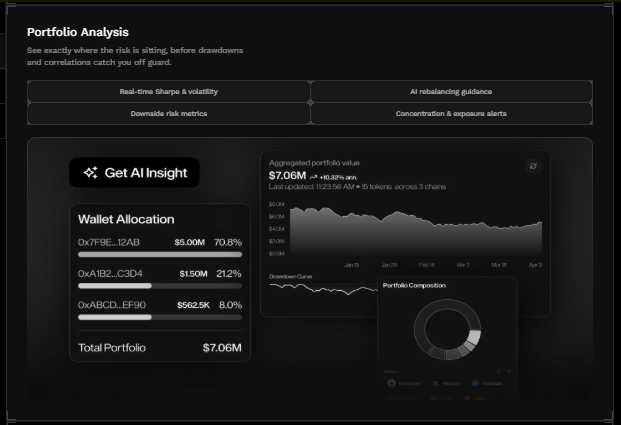
Task: Select the Ethereum token chip icon
Action: click(x=391, y=383)
